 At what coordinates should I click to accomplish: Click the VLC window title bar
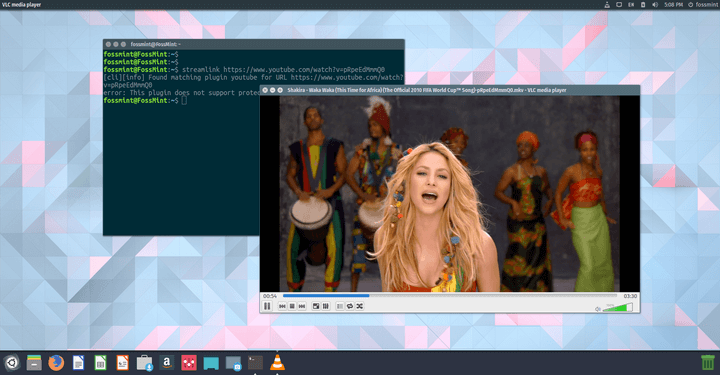[450, 90]
